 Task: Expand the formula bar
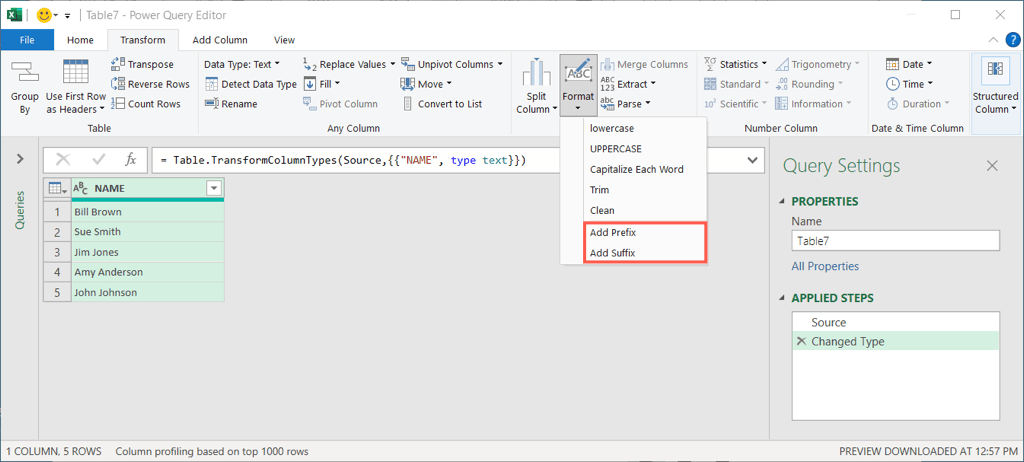[x=752, y=160]
